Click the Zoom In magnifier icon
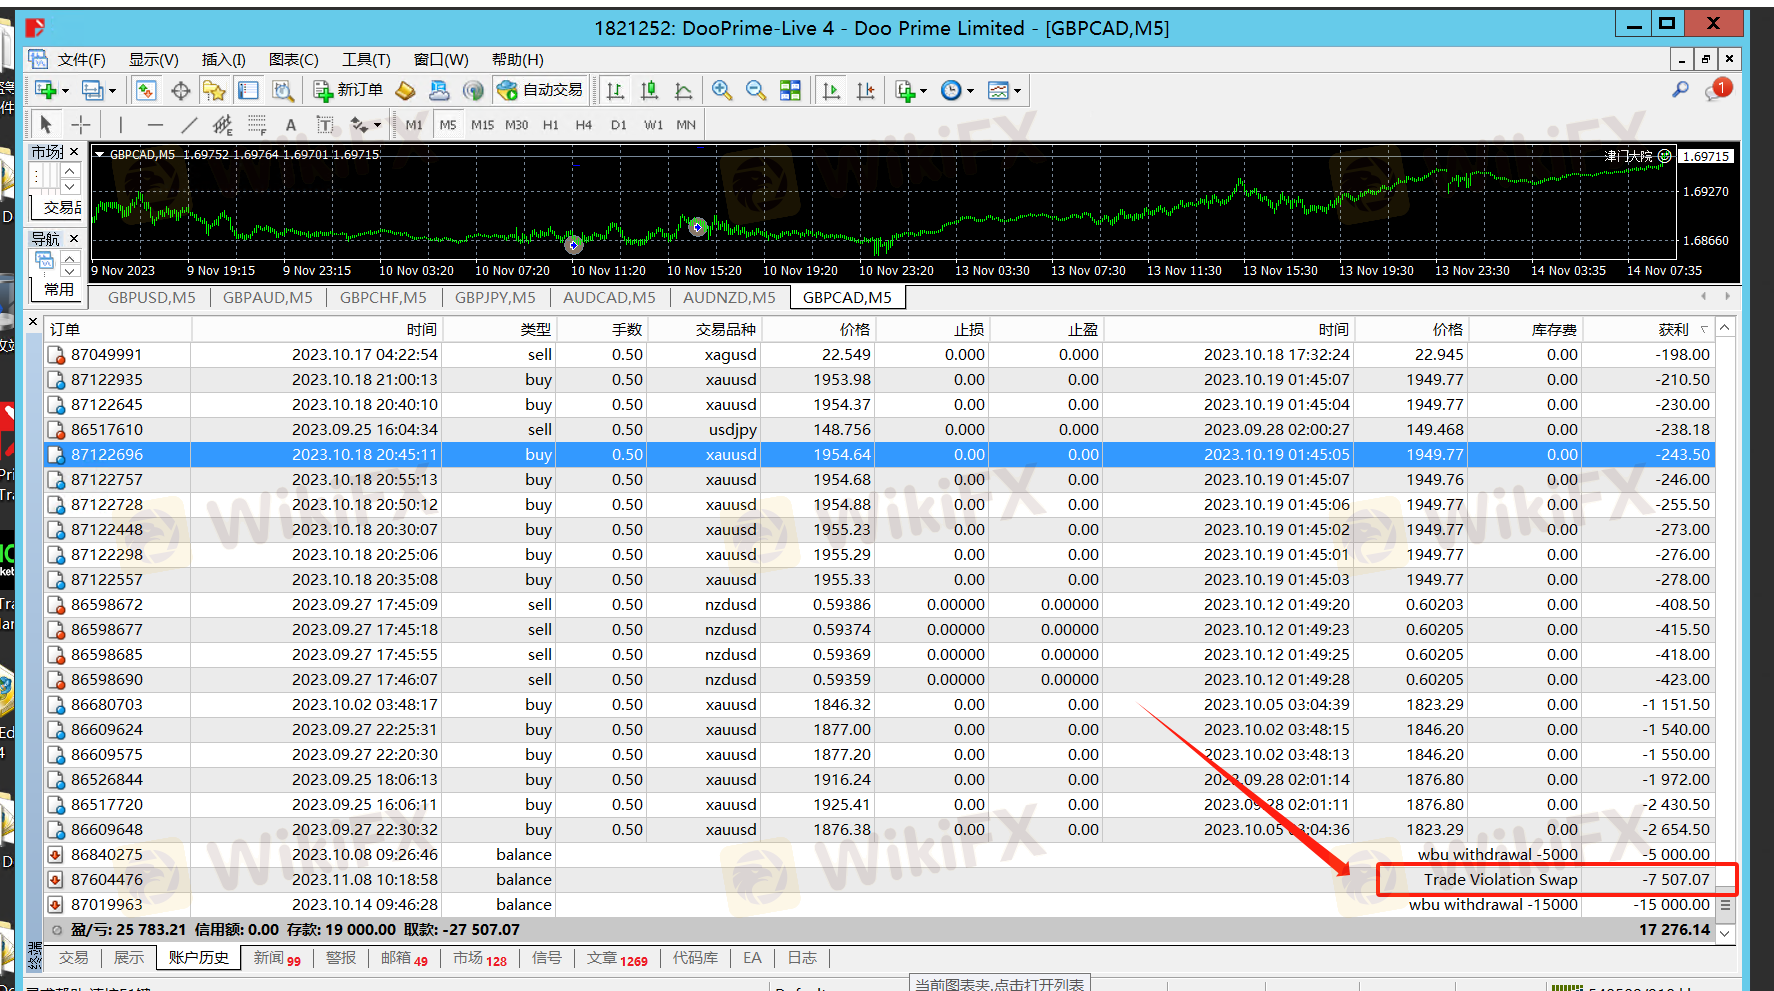The height and width of the screenshot is (991, 1774). coord(722,91)
